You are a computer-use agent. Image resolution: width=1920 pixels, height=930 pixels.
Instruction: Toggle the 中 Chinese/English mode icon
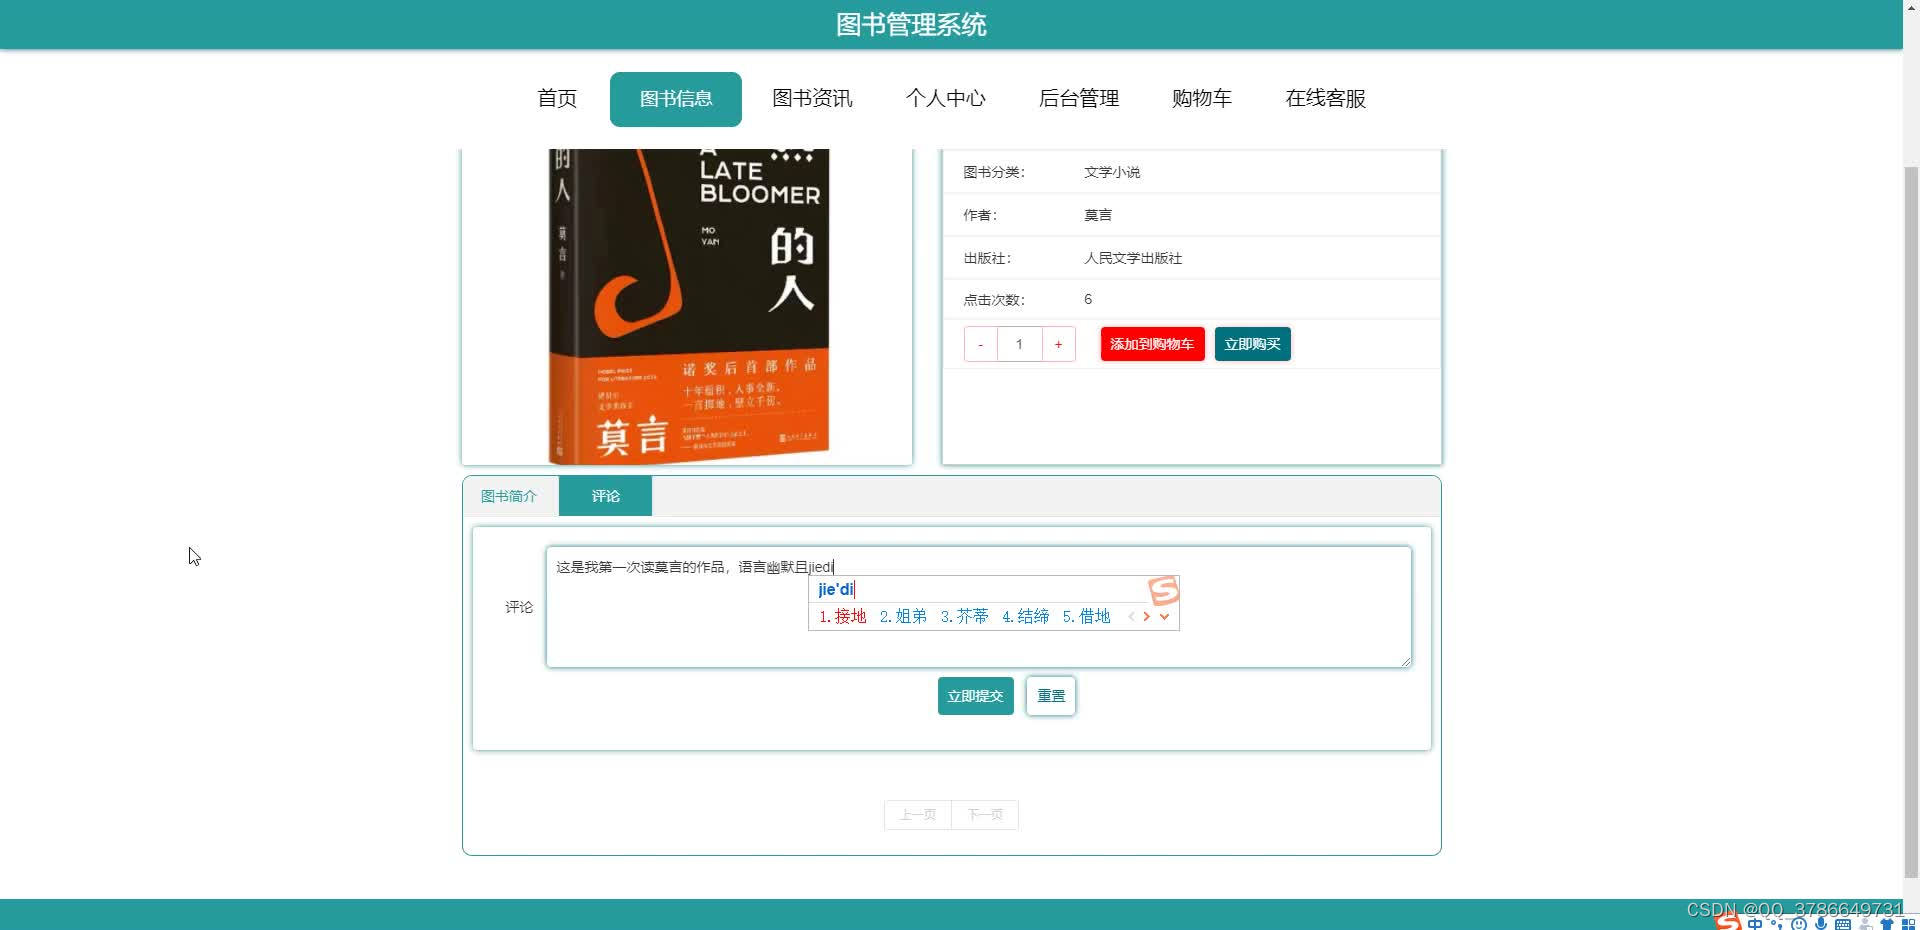(x=1755, y=924)
